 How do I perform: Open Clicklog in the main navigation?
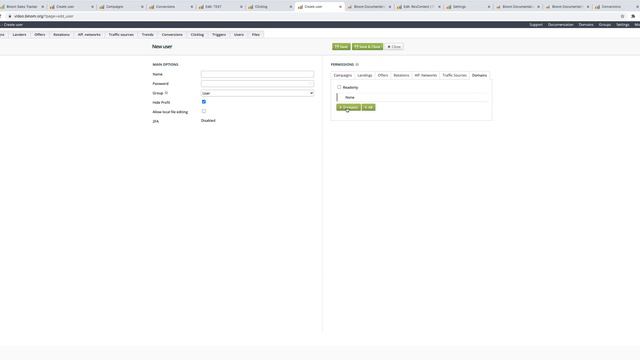[x=197, y=35]
